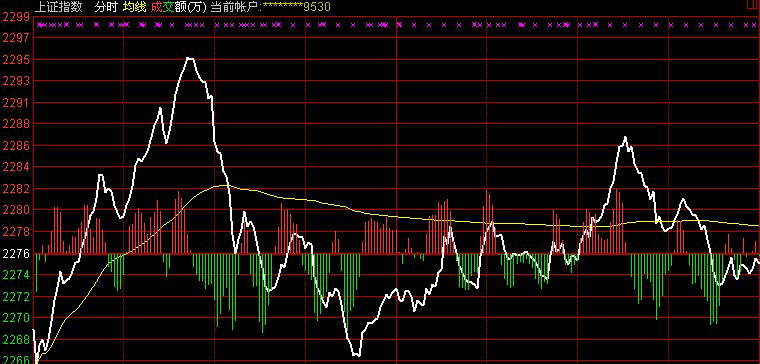The image size is (760, 364).
Task: Click the first magenta X marker at far left
Action: 40,25
